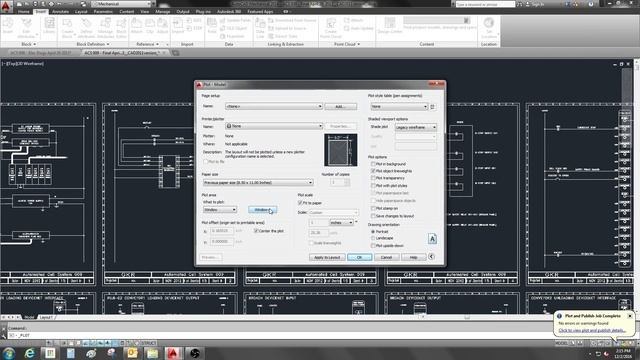Screen dimensions: 640x360
Task: Click the Insert block ribbon icon
Action: [8, 25]
